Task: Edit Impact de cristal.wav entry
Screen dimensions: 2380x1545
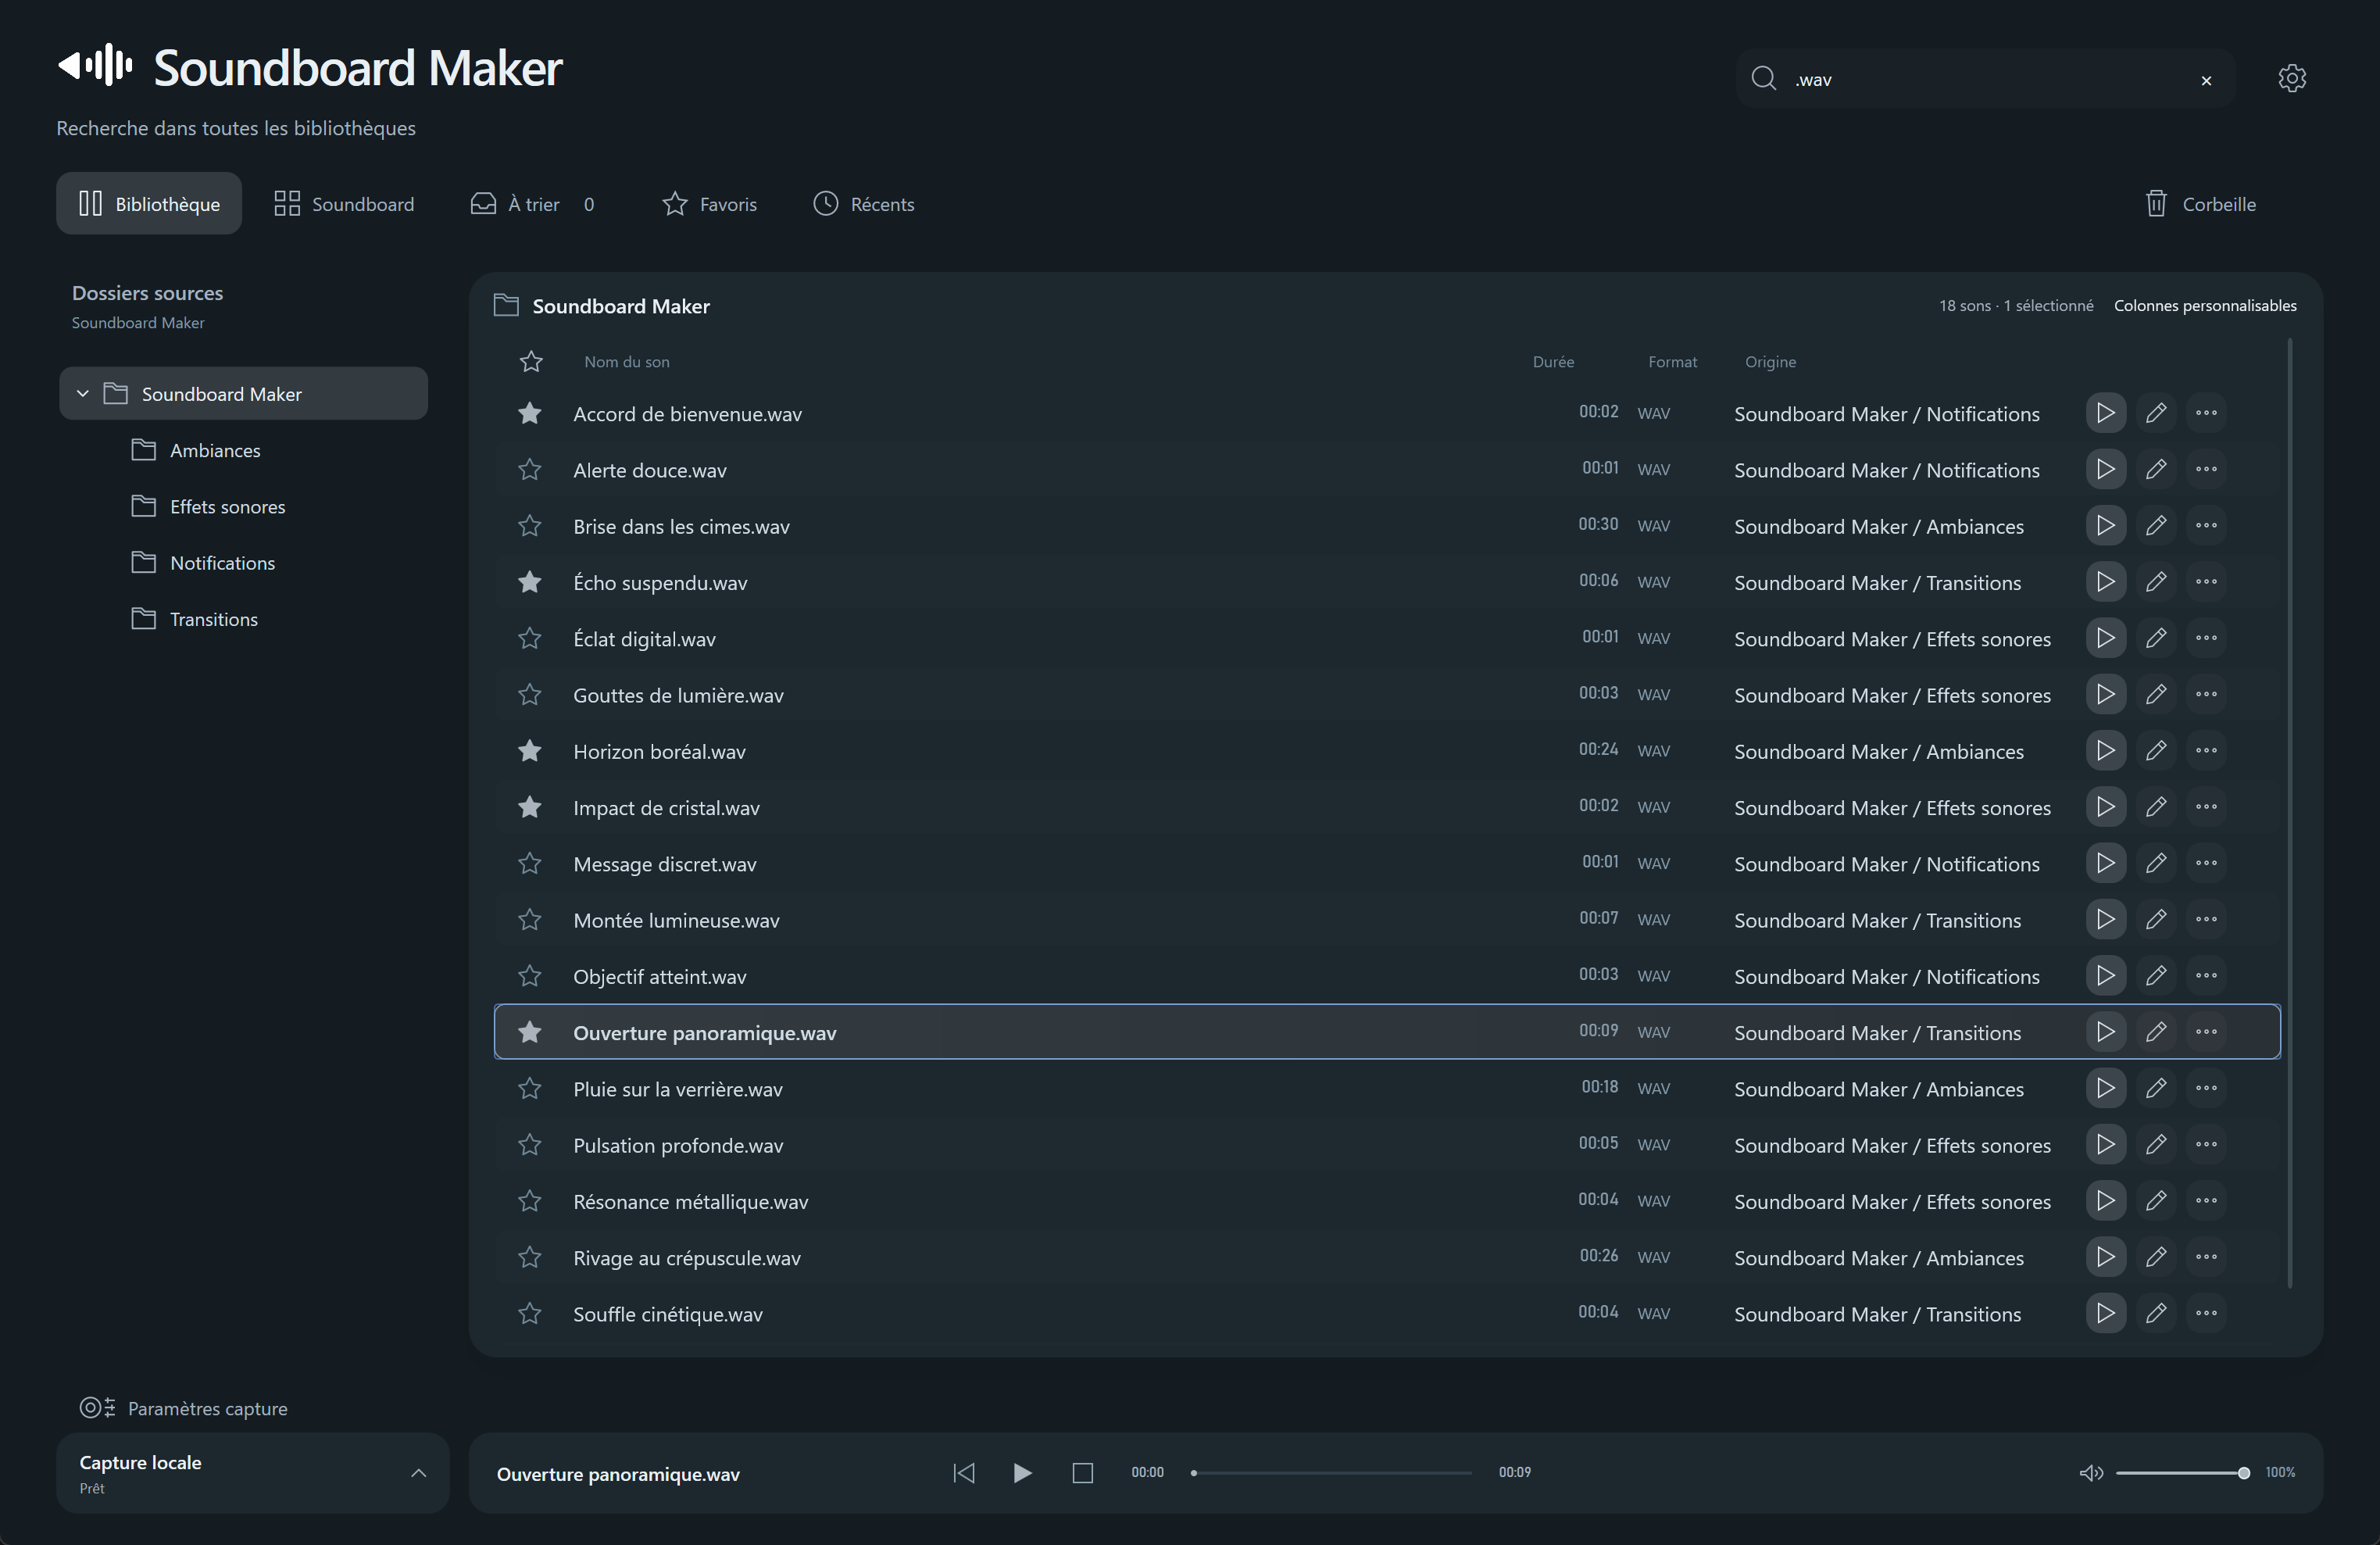Action: (2156, 806)
